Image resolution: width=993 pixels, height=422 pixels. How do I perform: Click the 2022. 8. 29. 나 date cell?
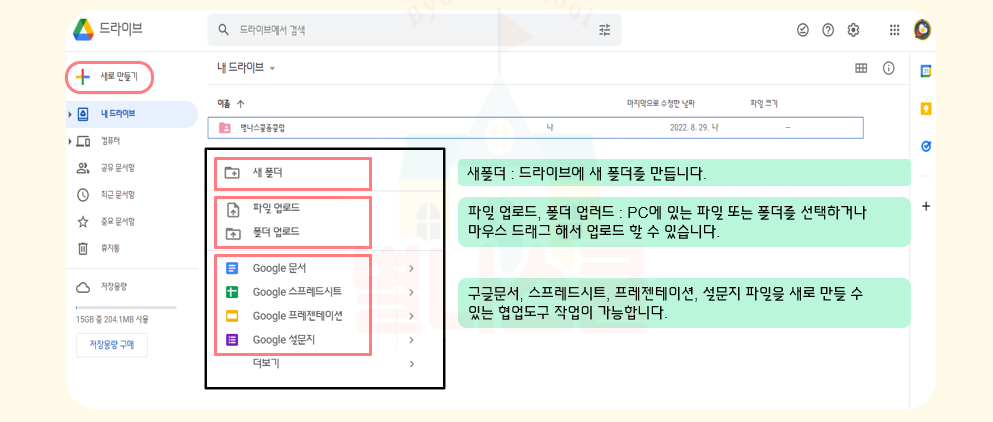click(x=693, y=127)
